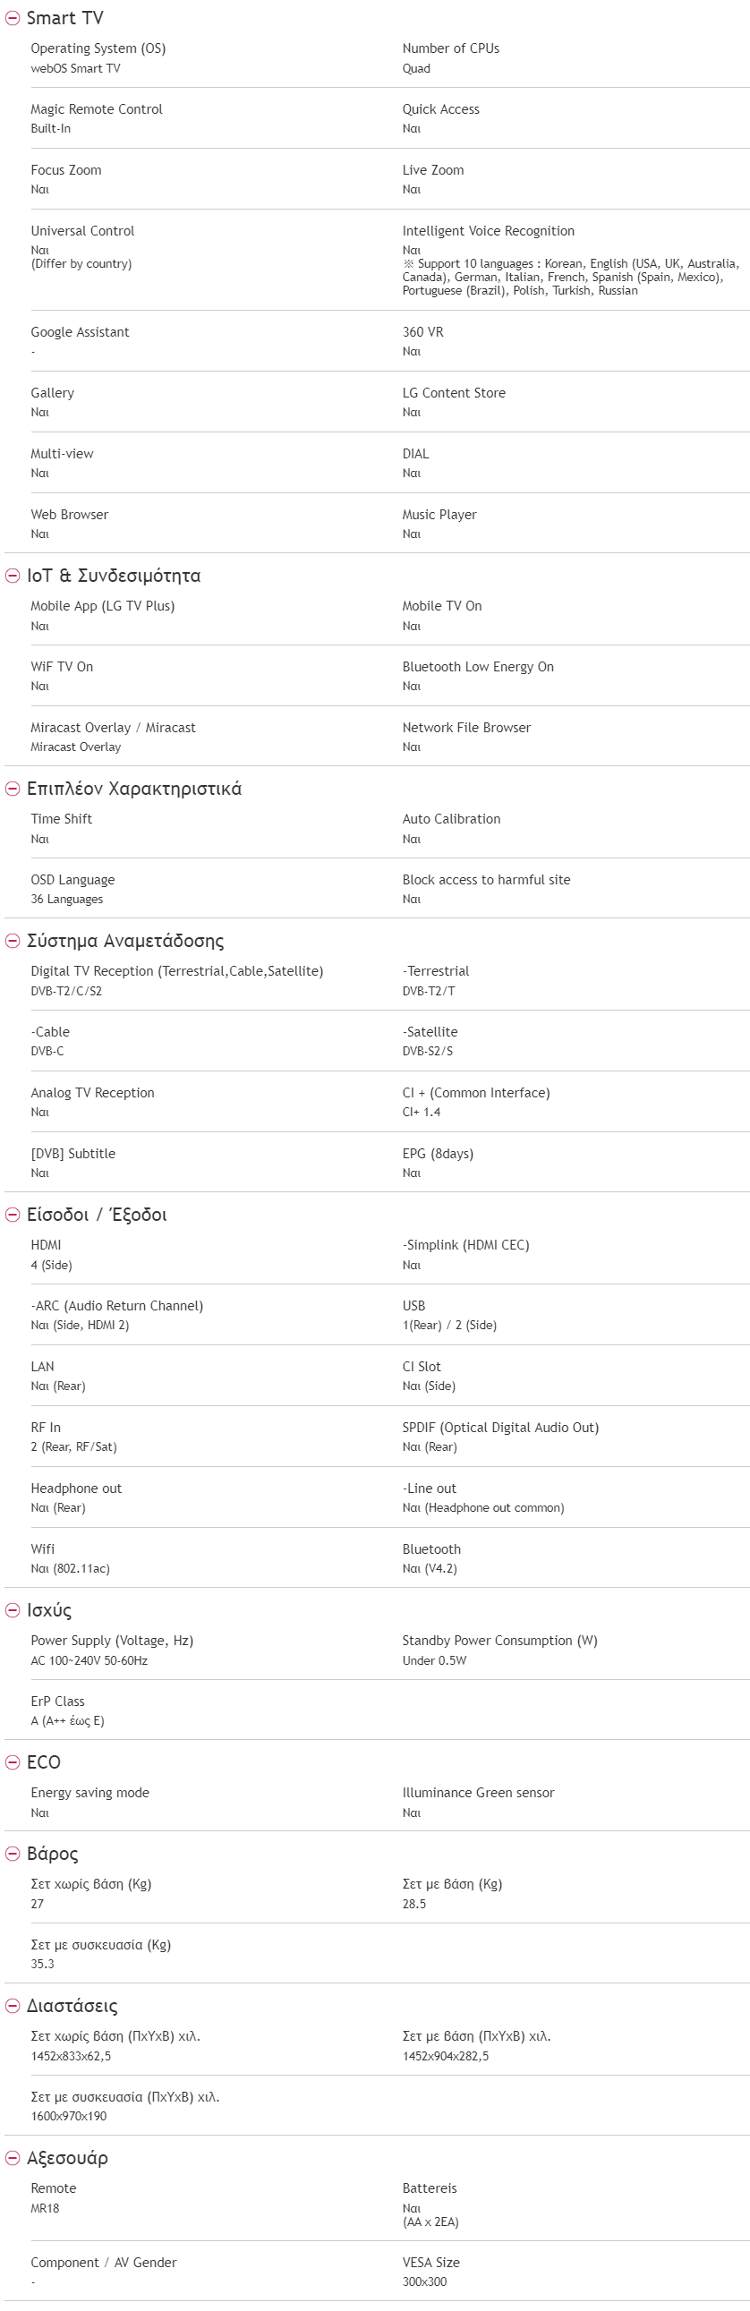Screen dimensions: 750x2311
Task: Collapse the Smart TV section icon
Action: click(12, 18)
